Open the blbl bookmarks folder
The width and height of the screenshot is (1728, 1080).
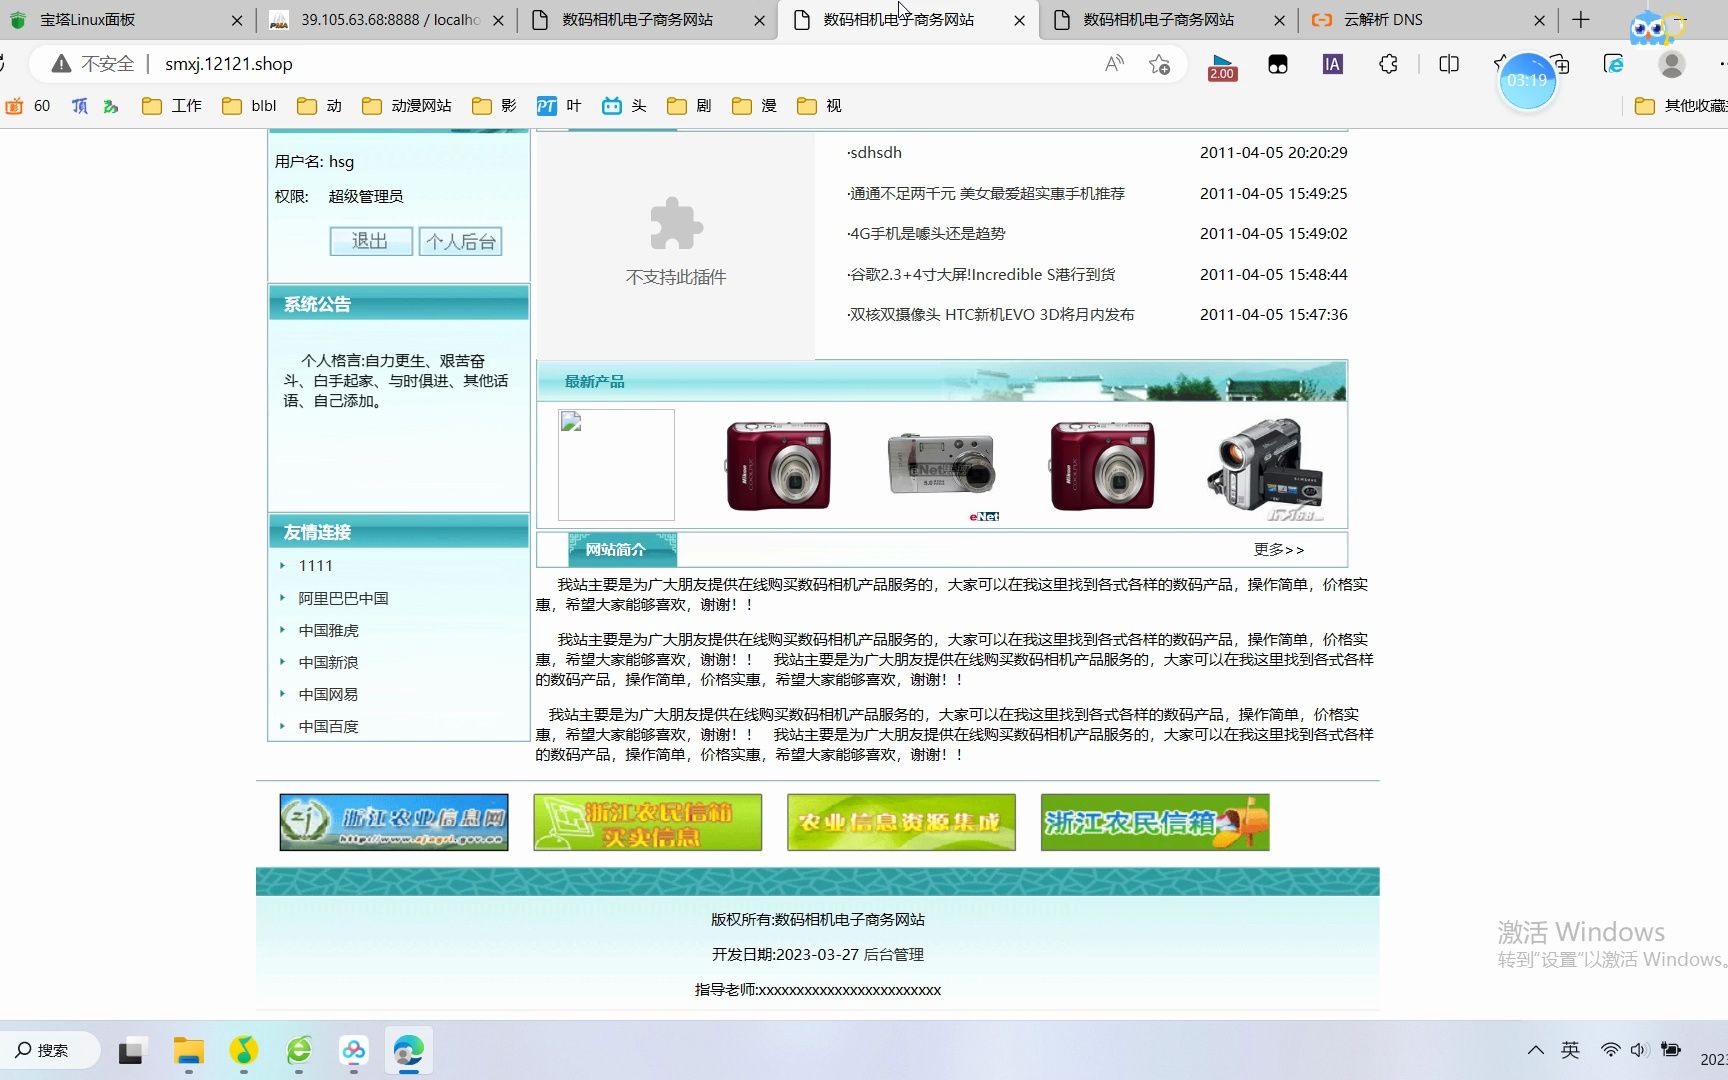coord(249,106)
